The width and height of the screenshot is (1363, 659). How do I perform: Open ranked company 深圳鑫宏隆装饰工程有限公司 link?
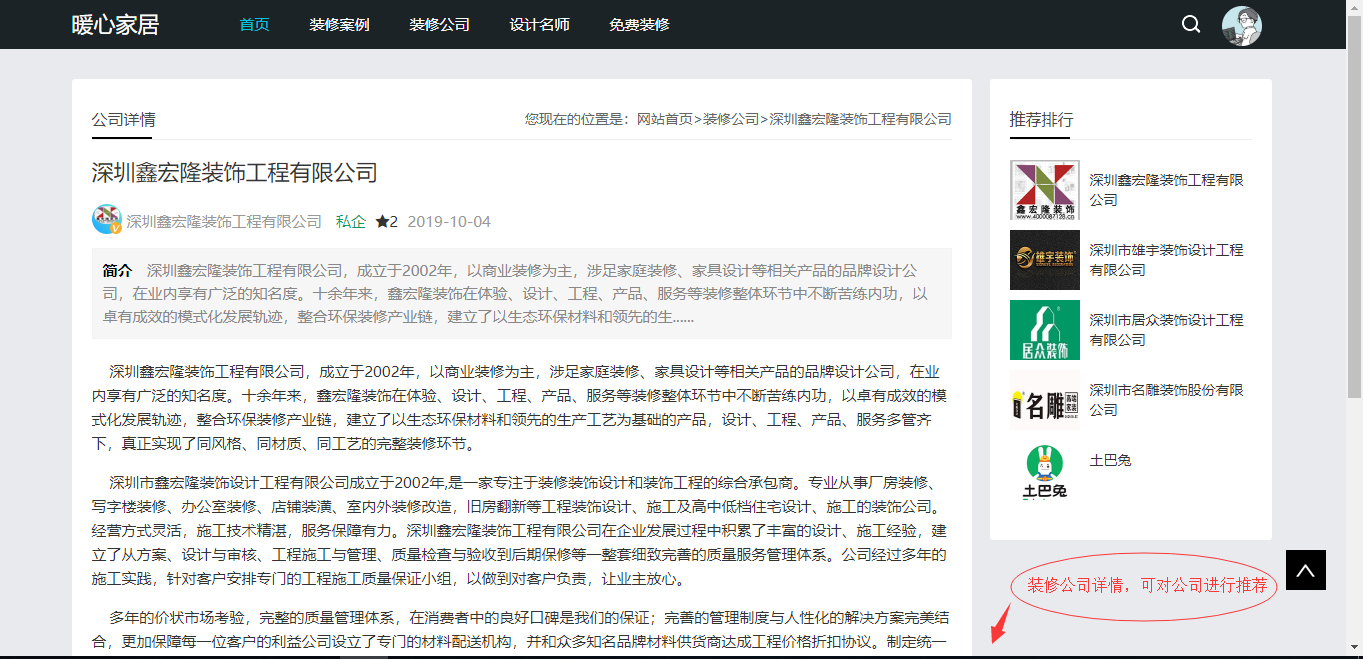(1167, 190)
